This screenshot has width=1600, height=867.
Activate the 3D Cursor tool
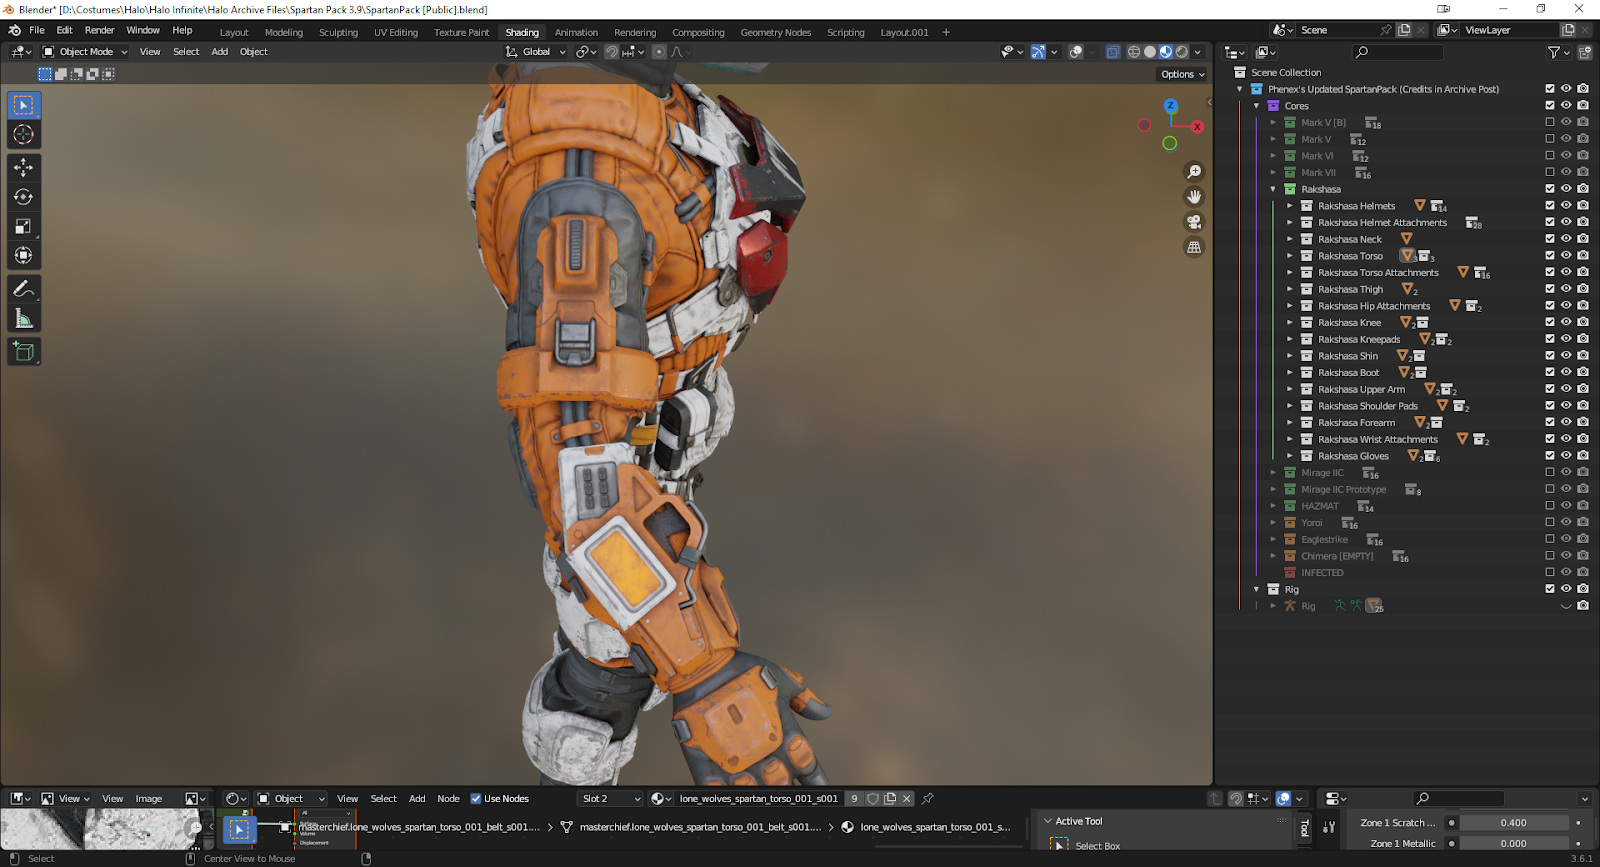click(24, 134)
